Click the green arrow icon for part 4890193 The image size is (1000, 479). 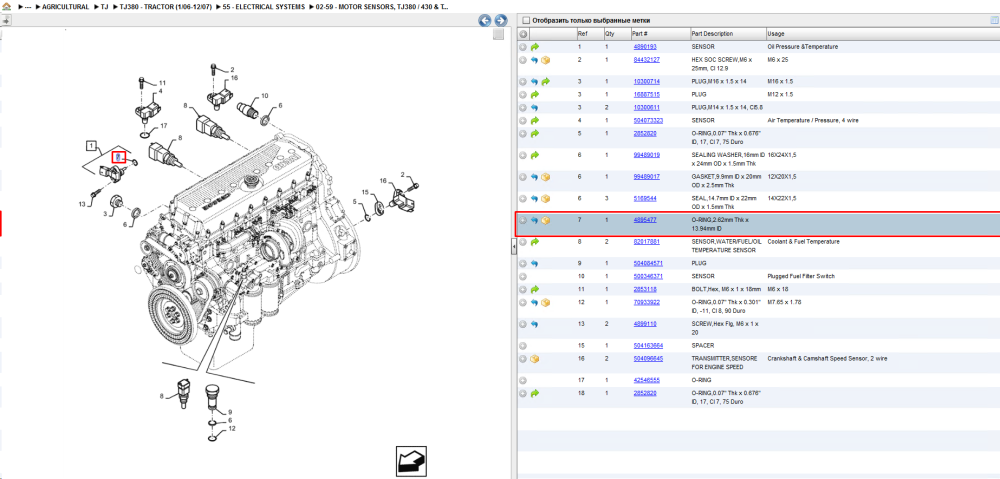tap(535, 47)
